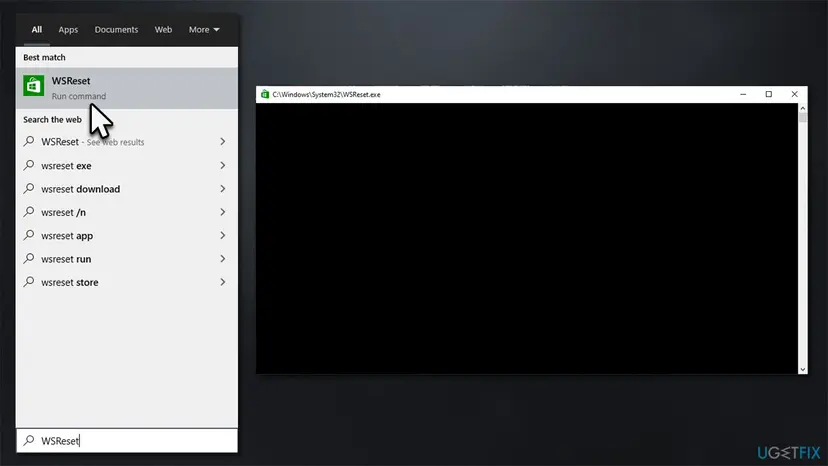Click magnifier icon beside 'wsreset app'

click(x=29, y=235)
